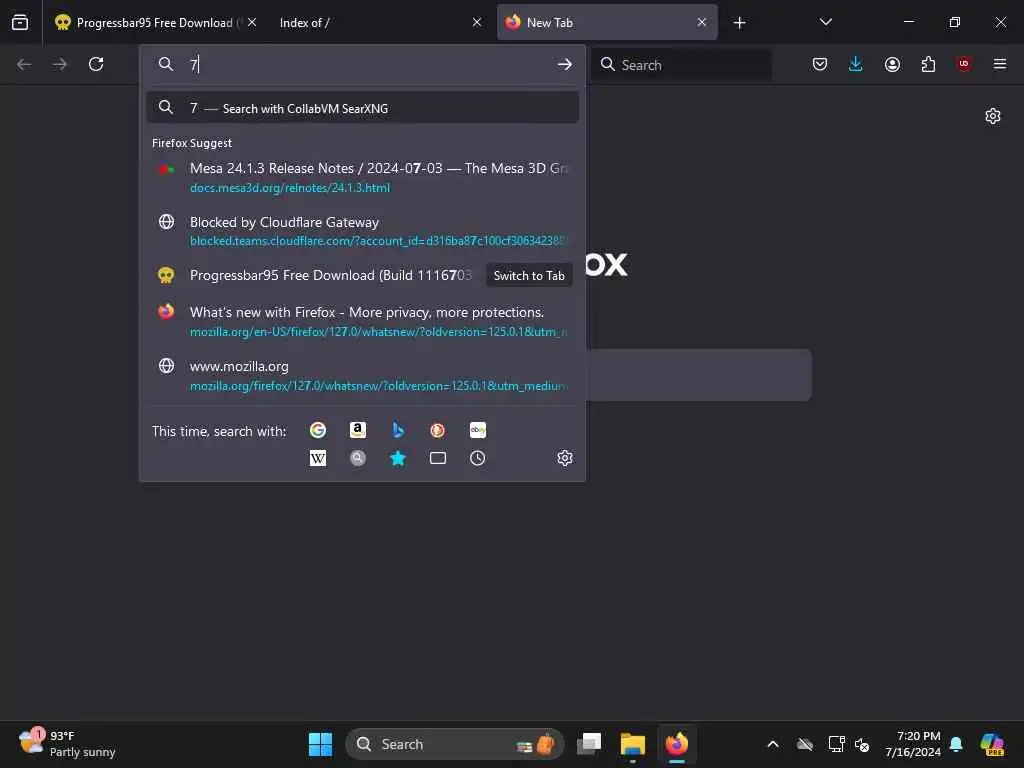Click Firefox icon in taskbar
Viewport: 1024px width, 768px height.
(677, 744)
